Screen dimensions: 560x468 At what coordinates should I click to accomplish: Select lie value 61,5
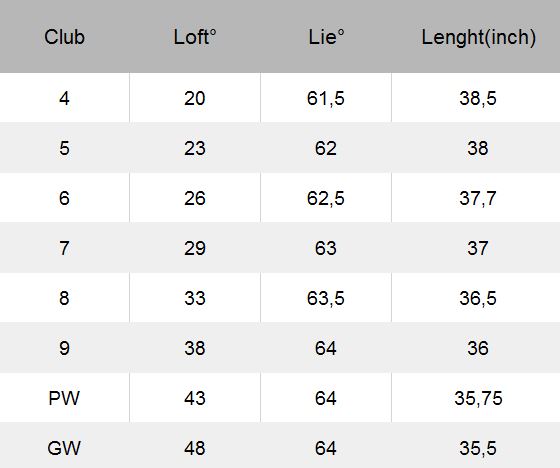pos(326,98)
